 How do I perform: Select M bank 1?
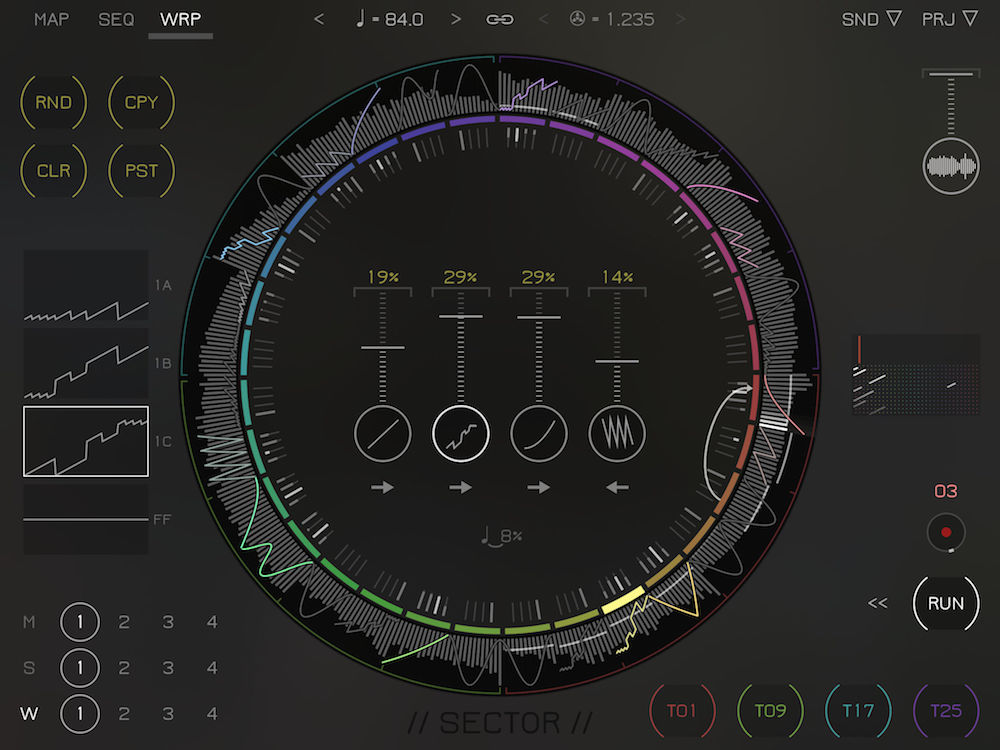tap(80, 622)
